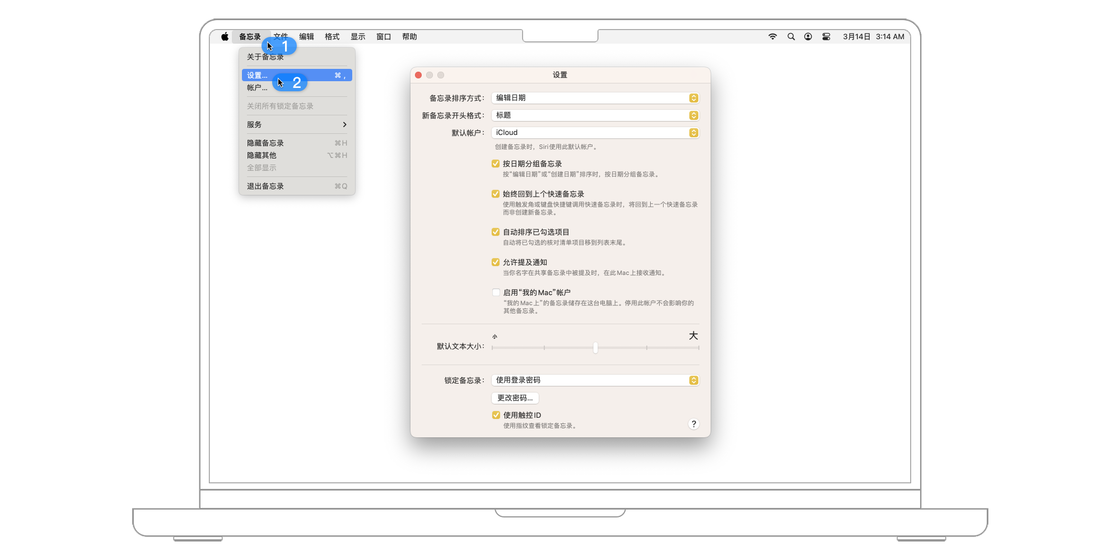
Task: Click the date and time in menu bar
Action: click(x=873, y=37)
